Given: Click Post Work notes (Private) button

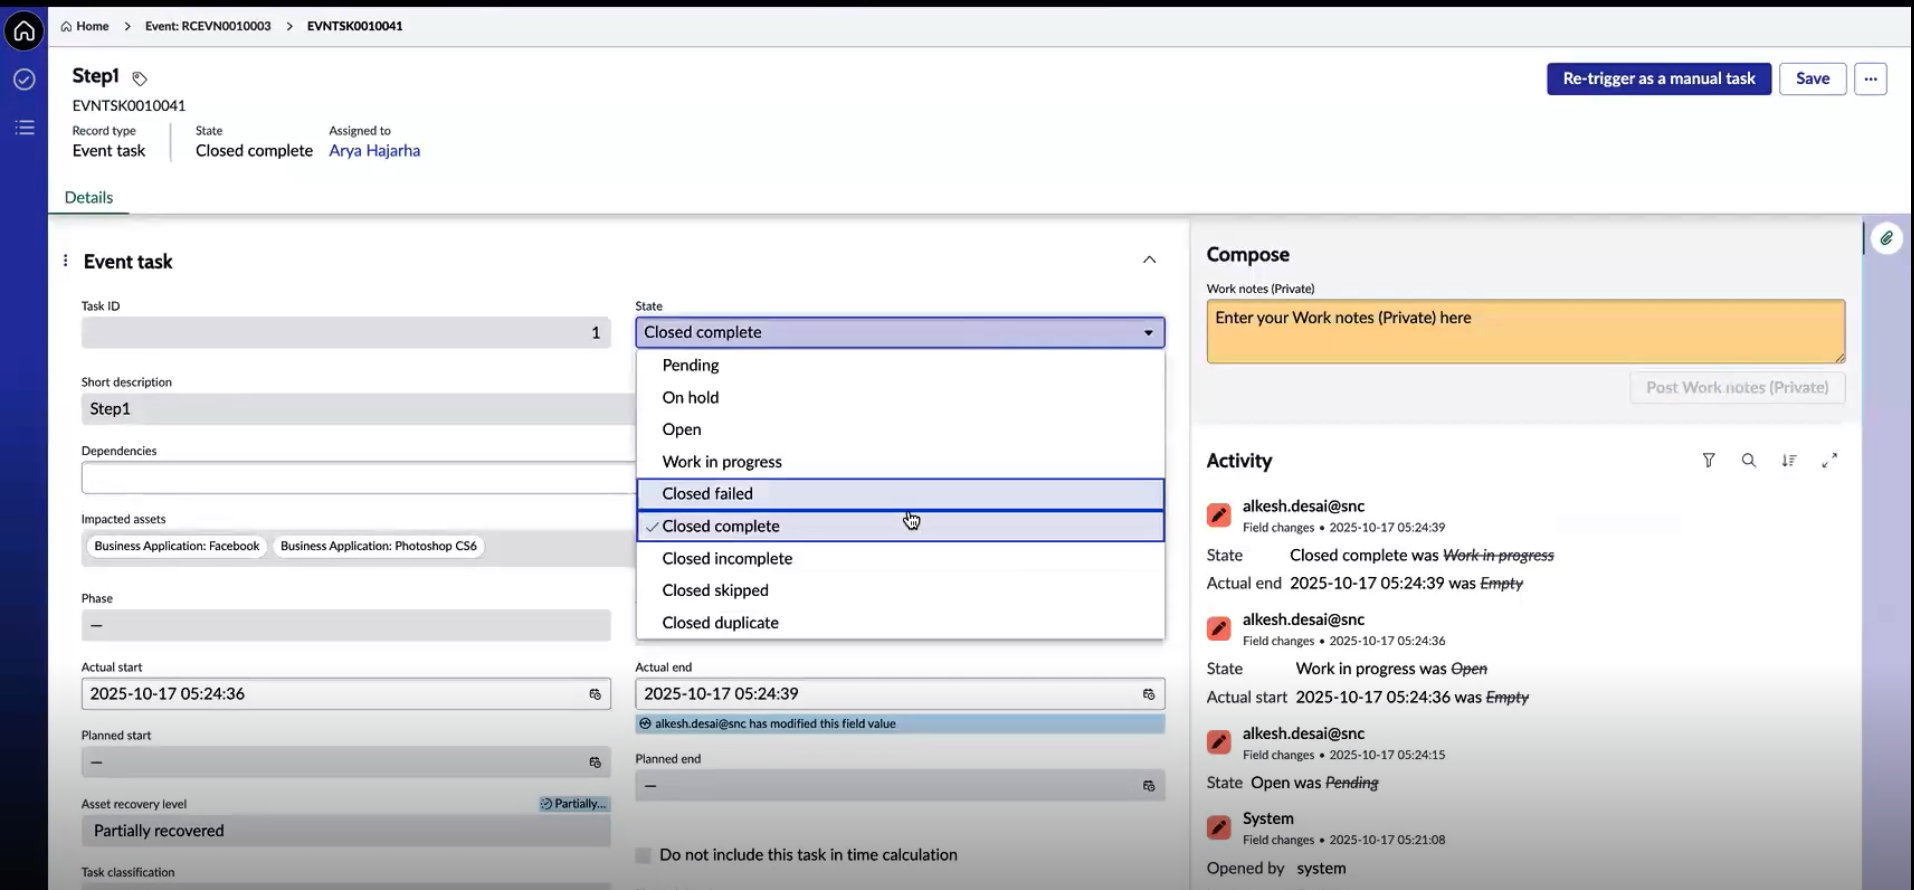Looking at the screenshot, I should (1737, 388).
